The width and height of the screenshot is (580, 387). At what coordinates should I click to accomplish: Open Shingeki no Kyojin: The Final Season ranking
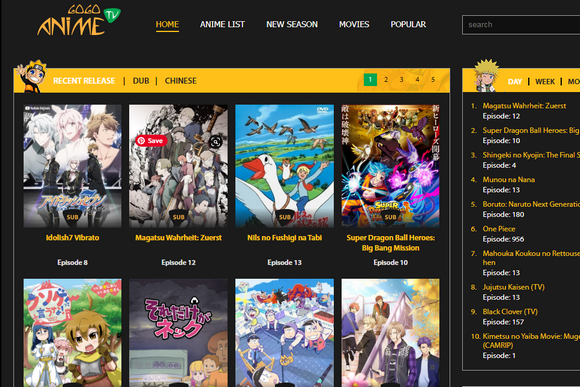(531, 155)
